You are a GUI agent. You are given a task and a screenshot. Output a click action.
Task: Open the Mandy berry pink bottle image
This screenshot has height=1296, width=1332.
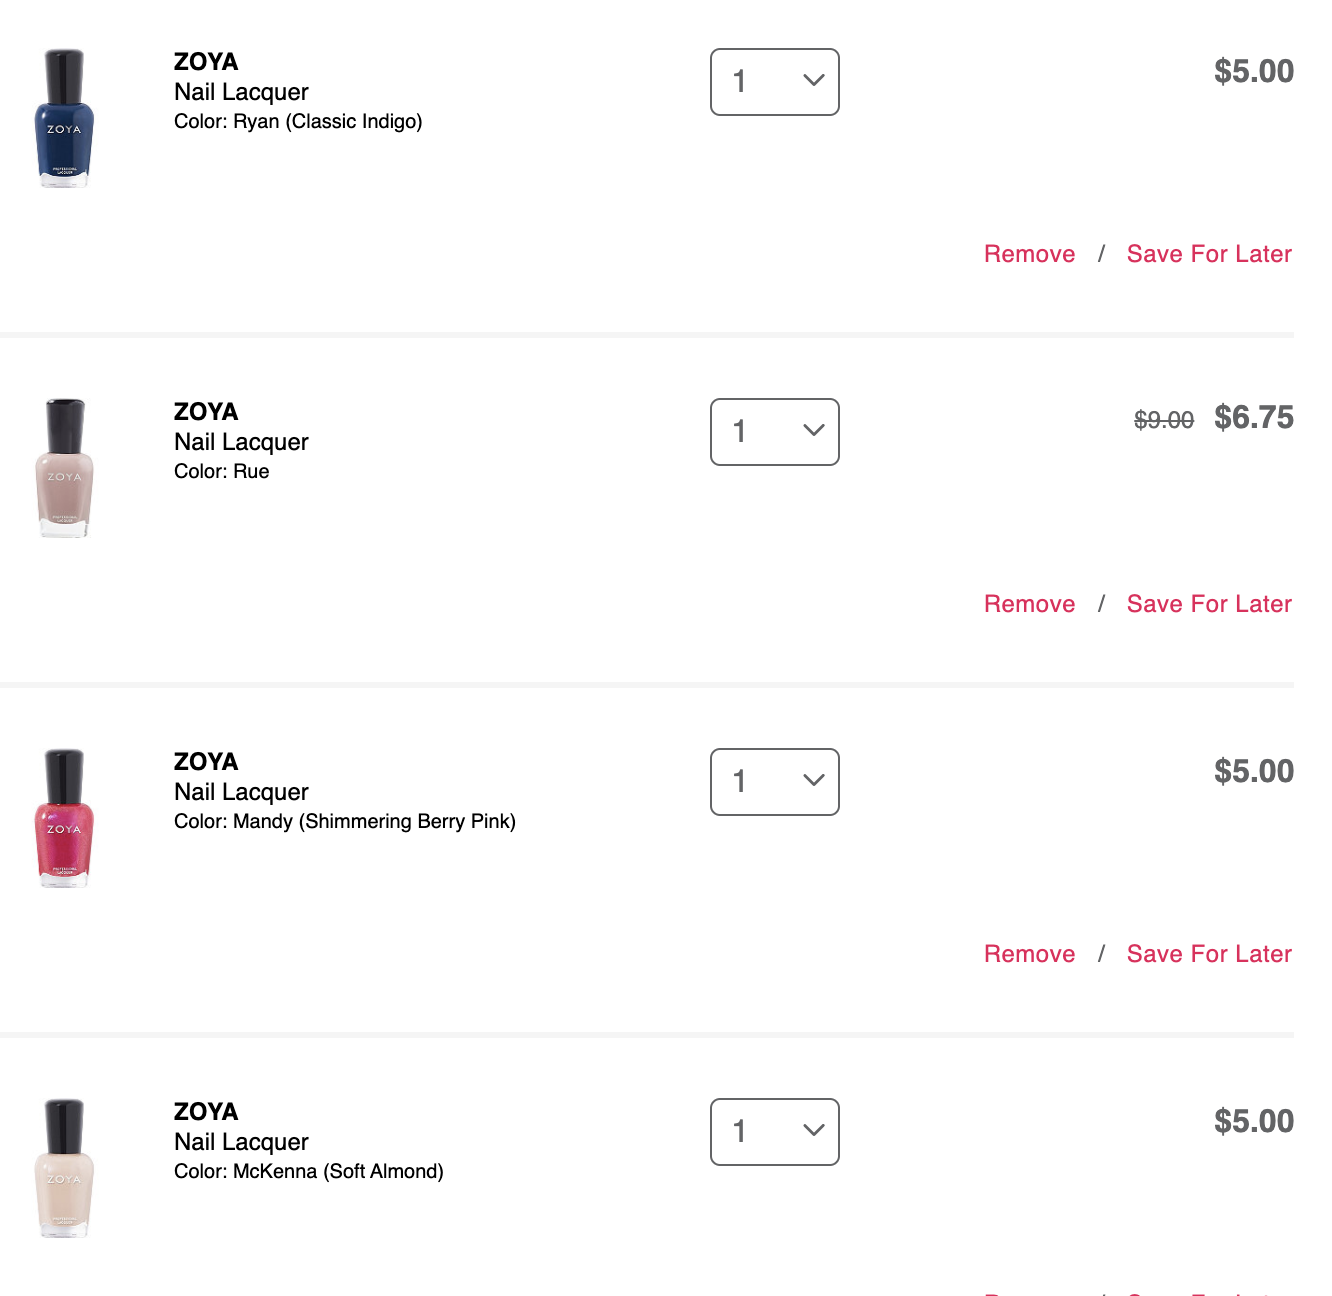(64, 818)
